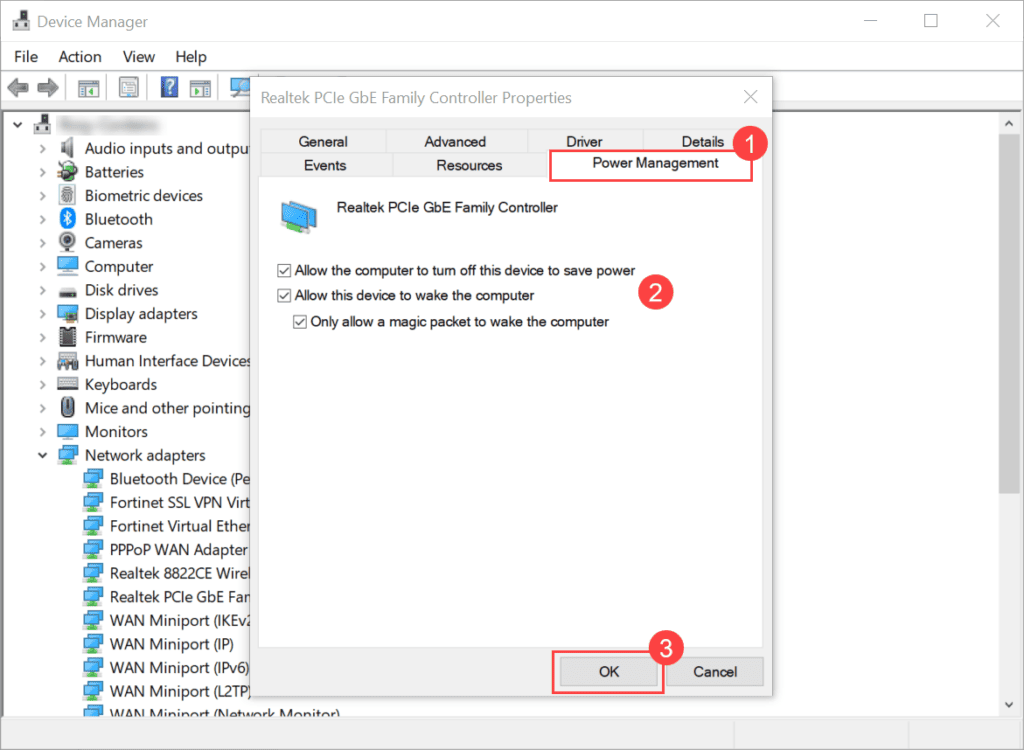This screenshot has width=1024, height=750.
Task: Click the Forward navigation arrow
Action: click(48, 87)
